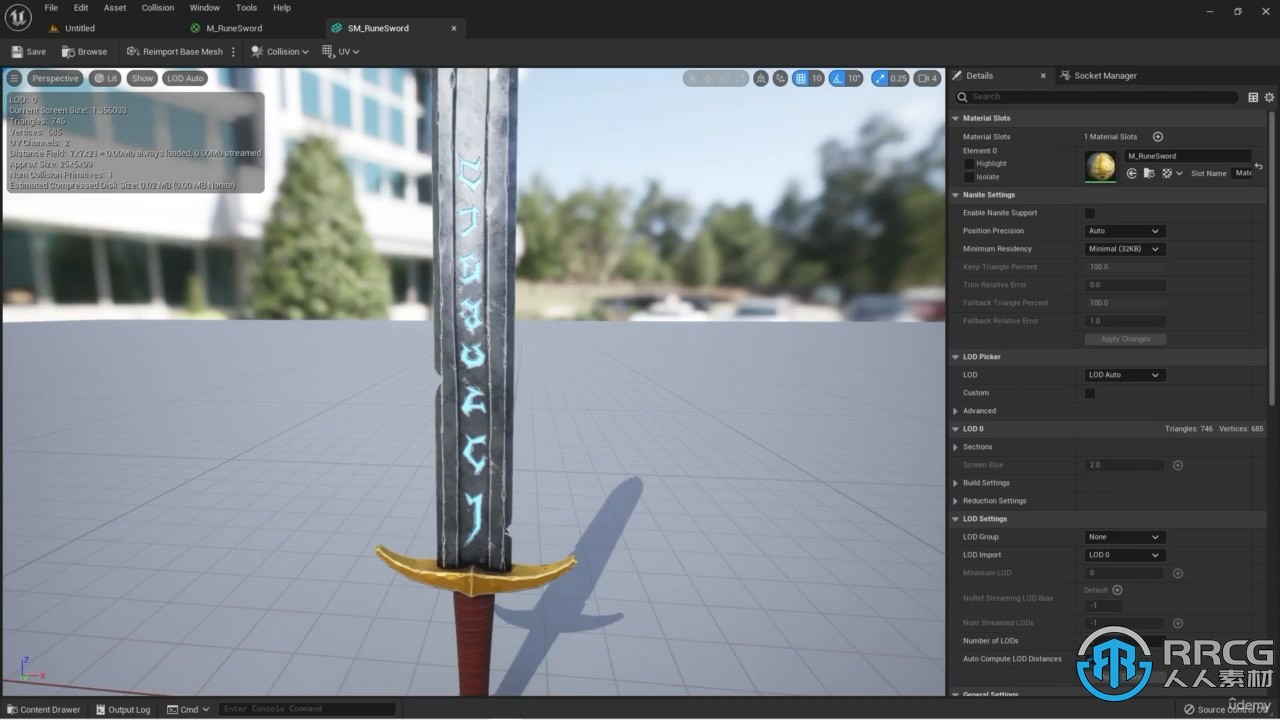The width and height of the screenshot is (1280, 720).
Task: Enable Nanite Support checkbox
Action: (x=1090, y=213)
